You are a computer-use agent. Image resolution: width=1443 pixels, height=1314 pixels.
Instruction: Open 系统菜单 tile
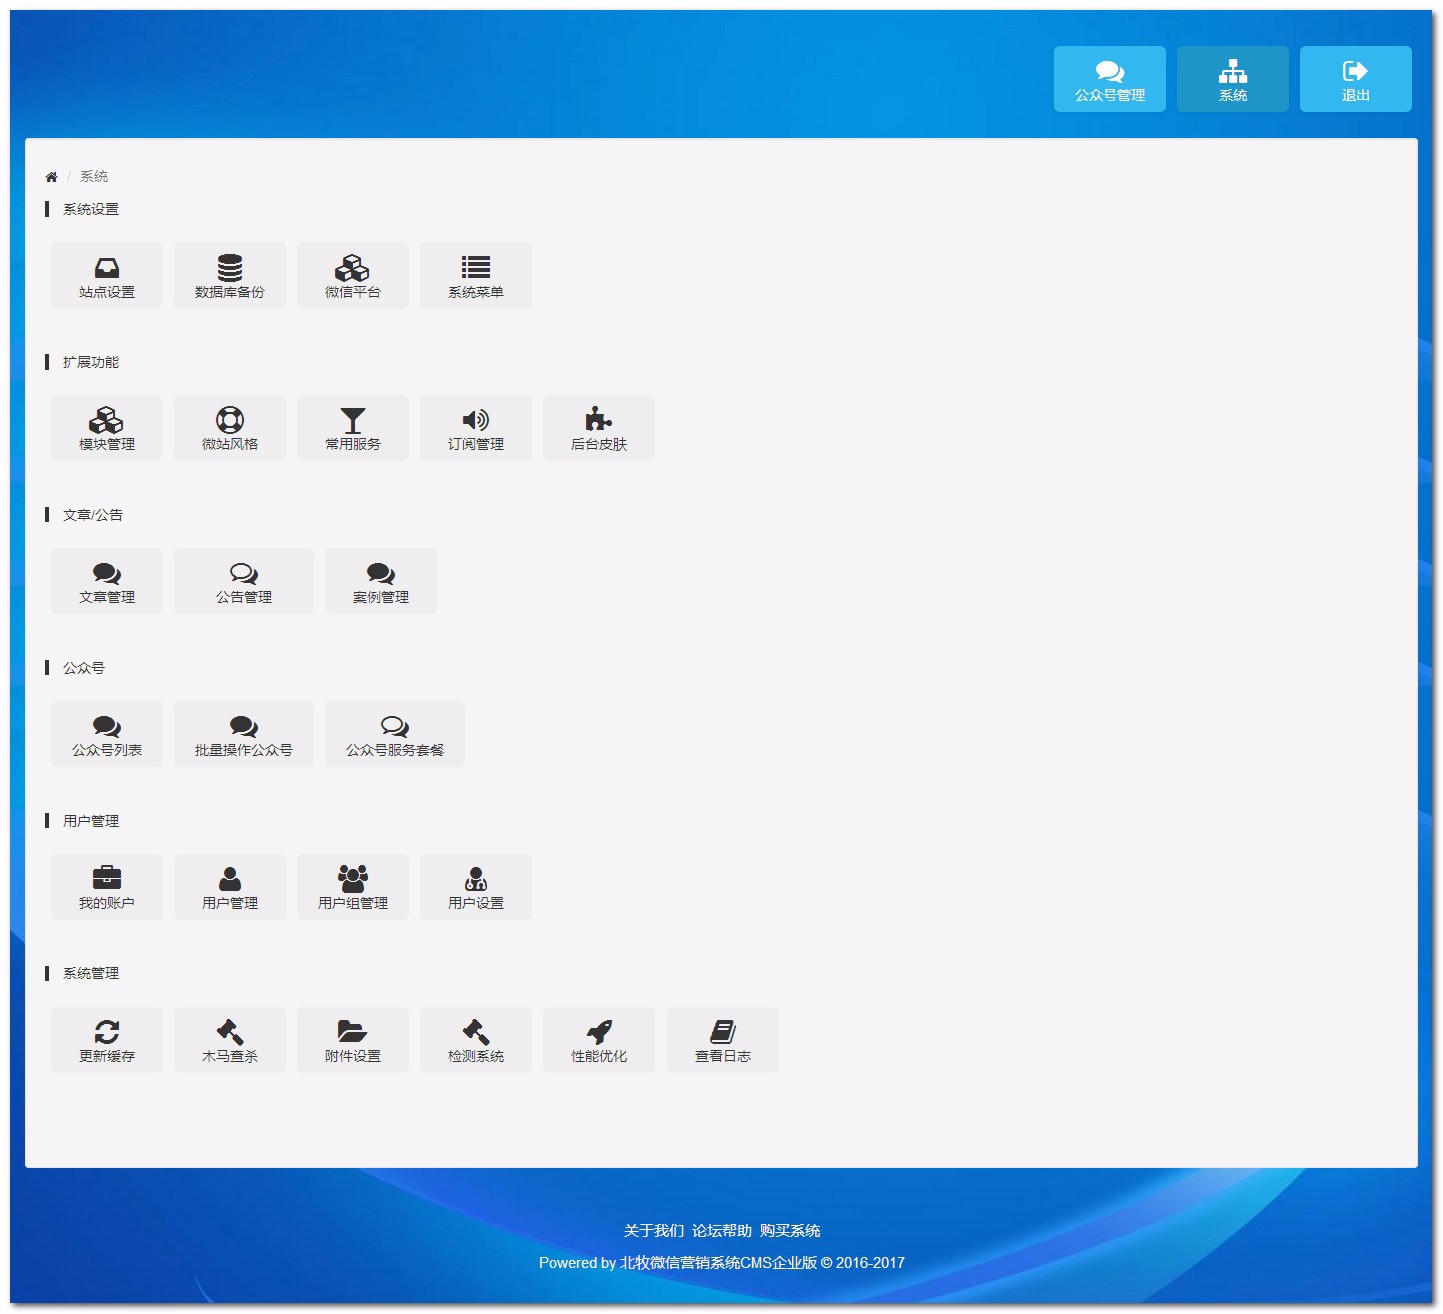tap(476, 276)
